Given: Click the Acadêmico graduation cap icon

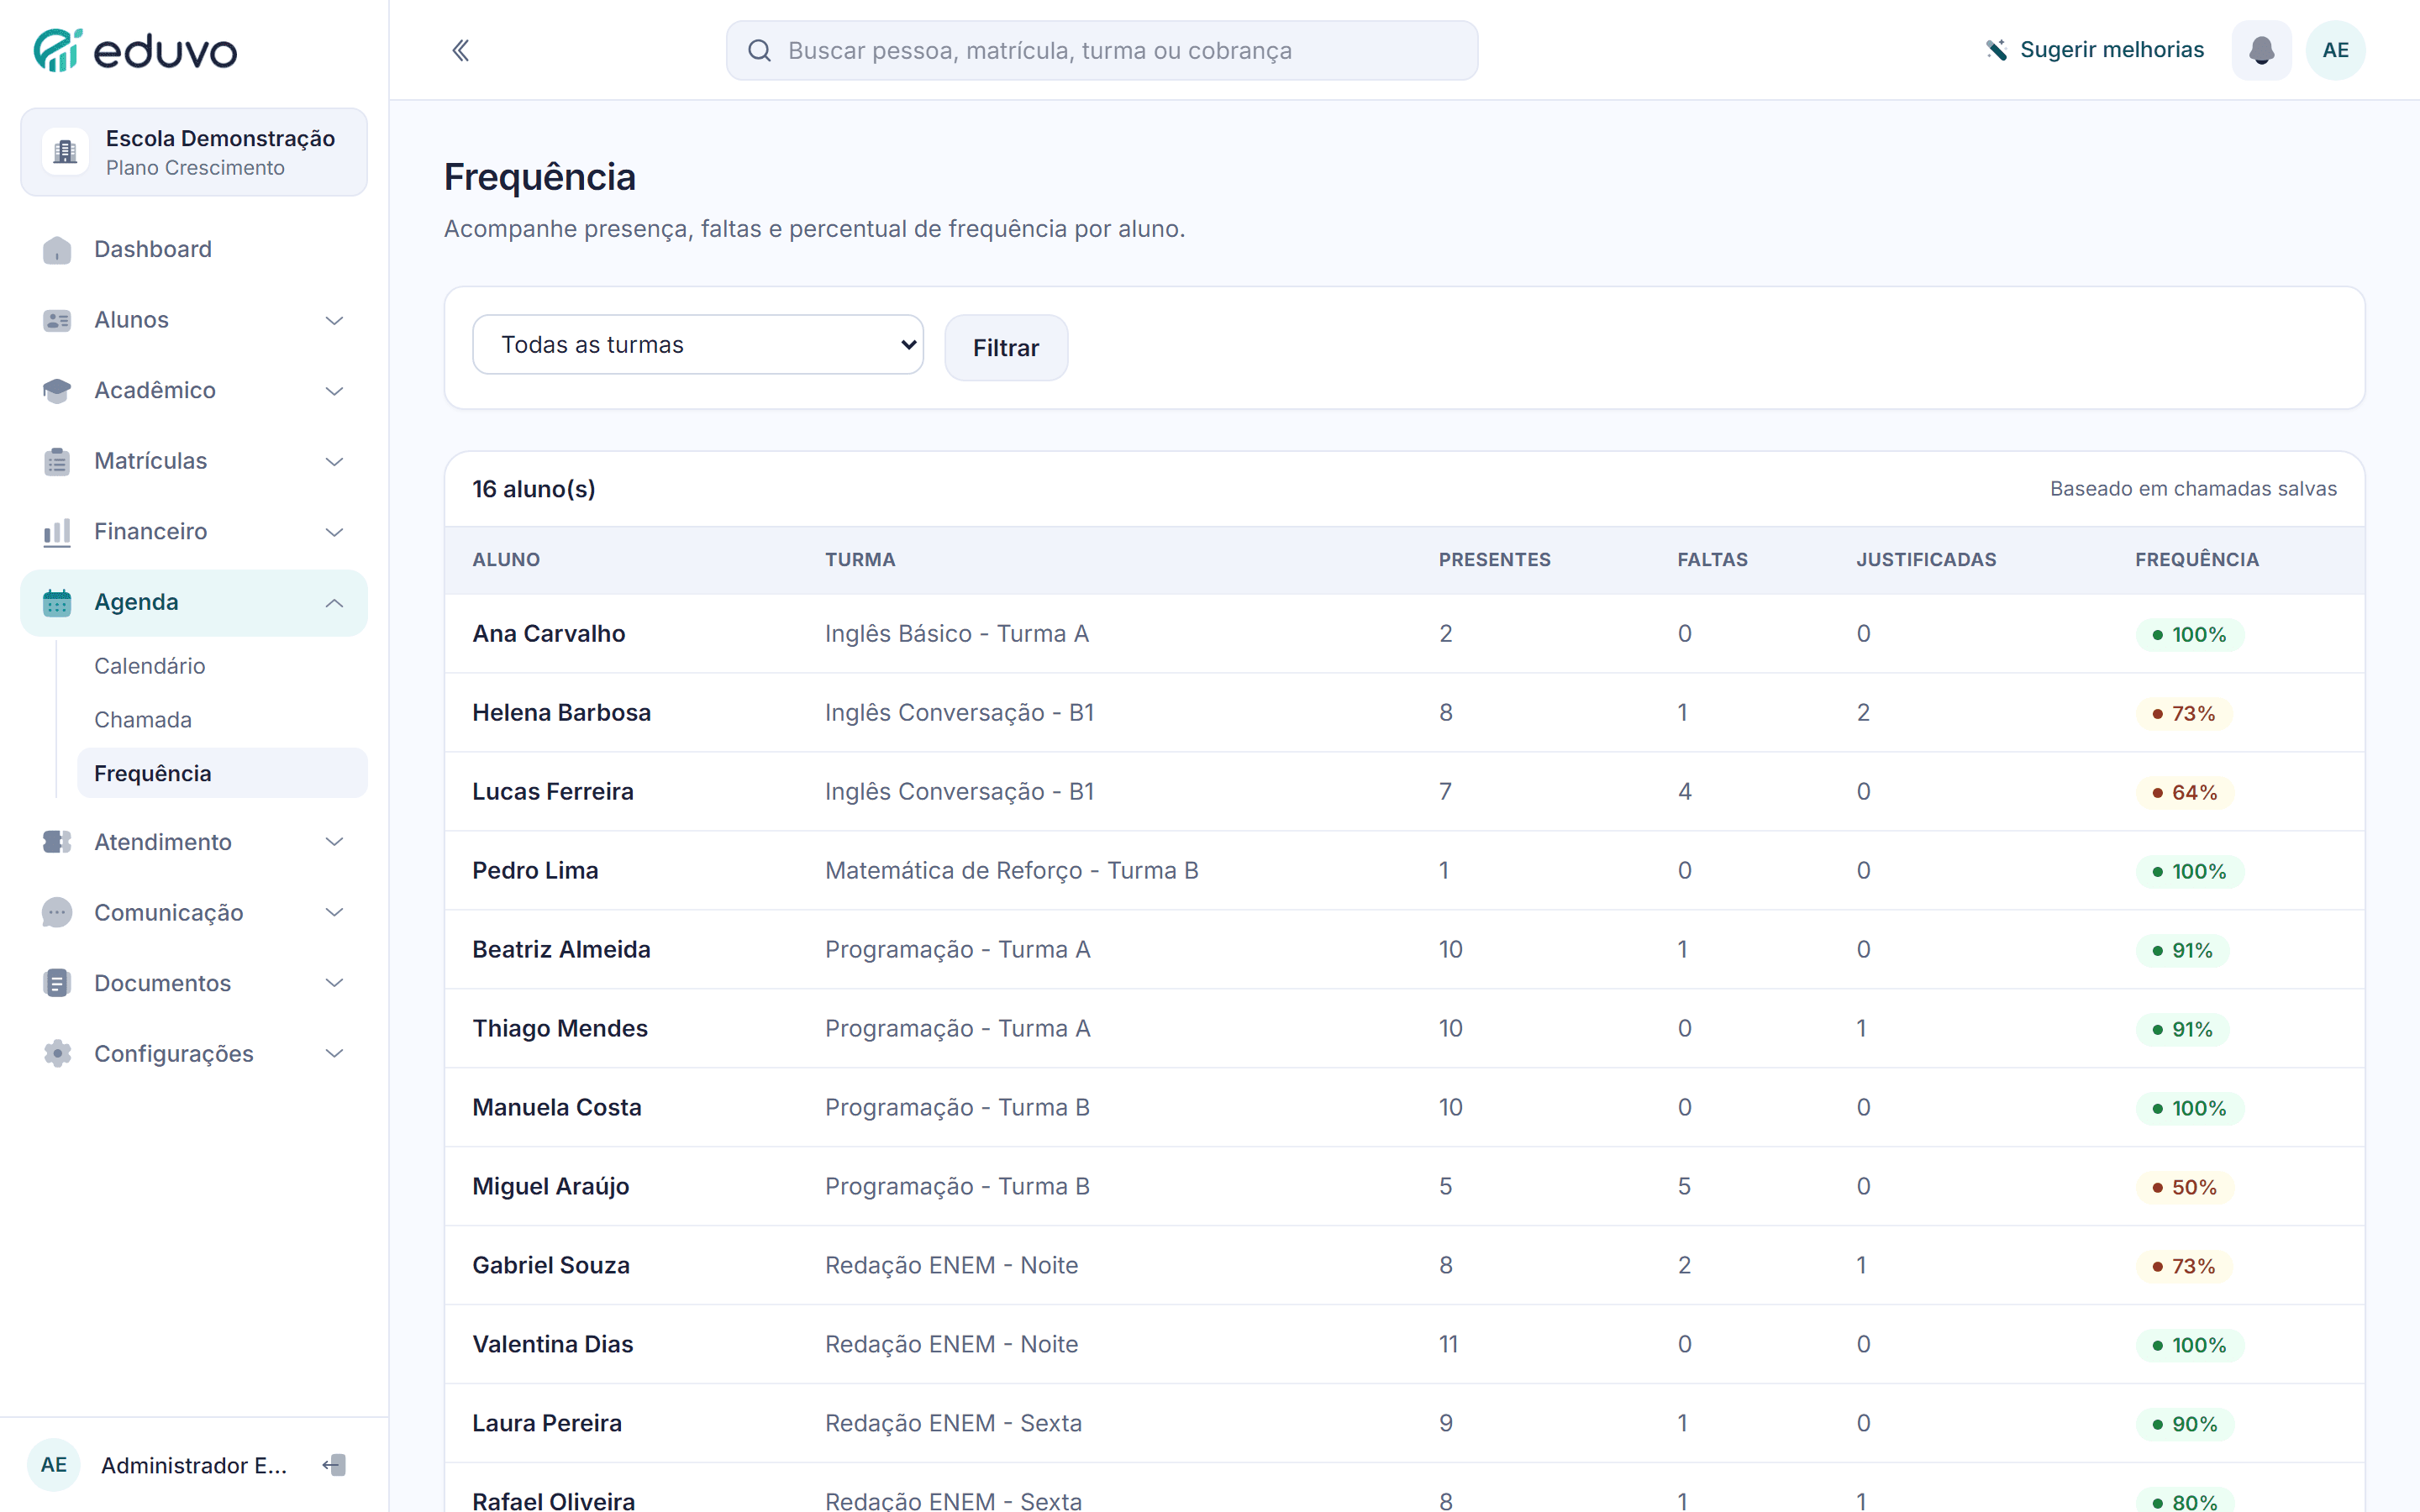Looking at the screenshot, I should pyautogui.click(x=57, y=390).
